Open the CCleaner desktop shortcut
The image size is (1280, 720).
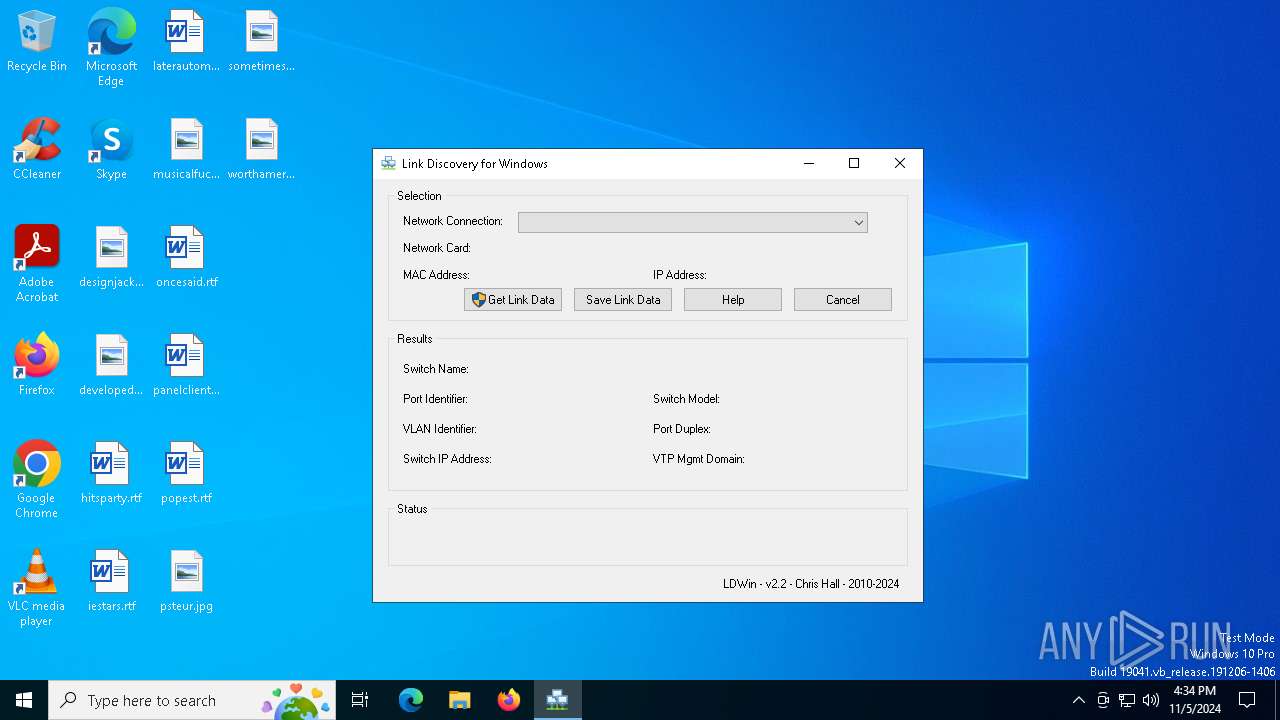37,150
